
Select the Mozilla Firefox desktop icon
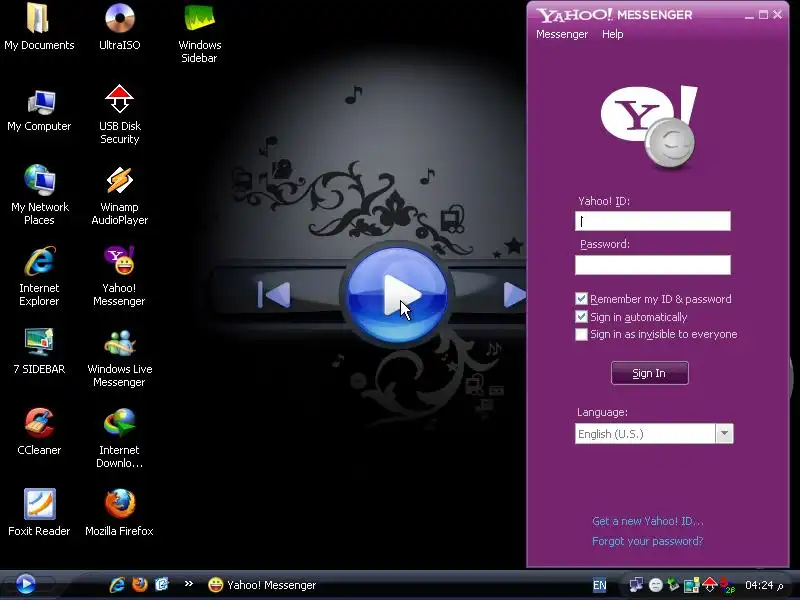pyautogui.click(x=119, y=512)
